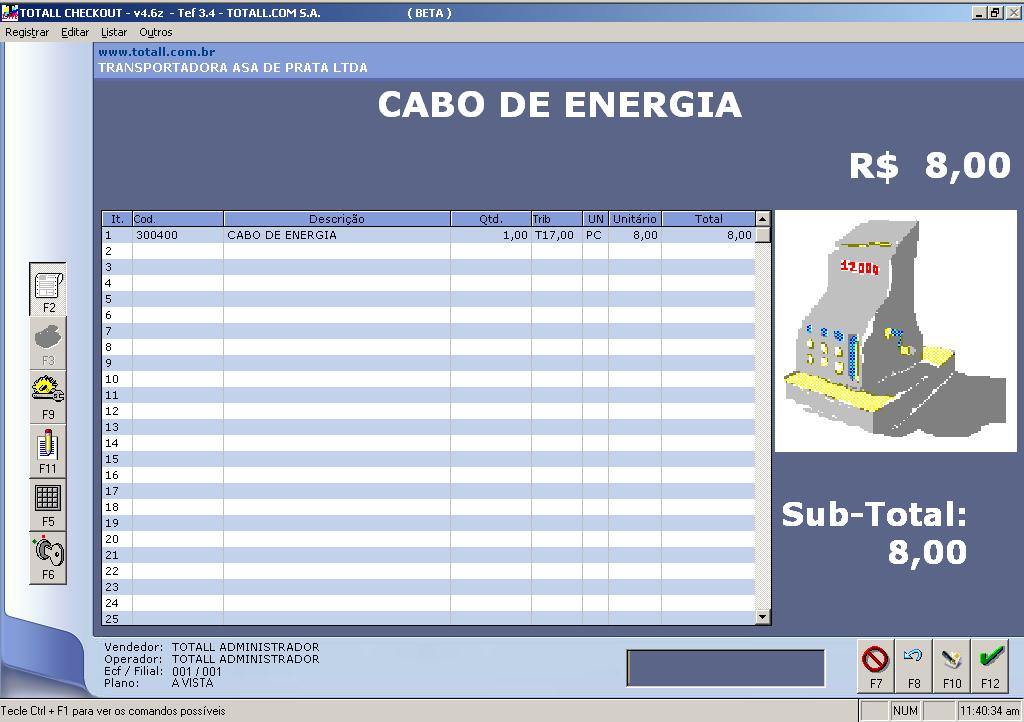This screenshot has width=1024, height=722.
Task: Click the scroll up arrow of item list
Action: [x=762, y=218]
